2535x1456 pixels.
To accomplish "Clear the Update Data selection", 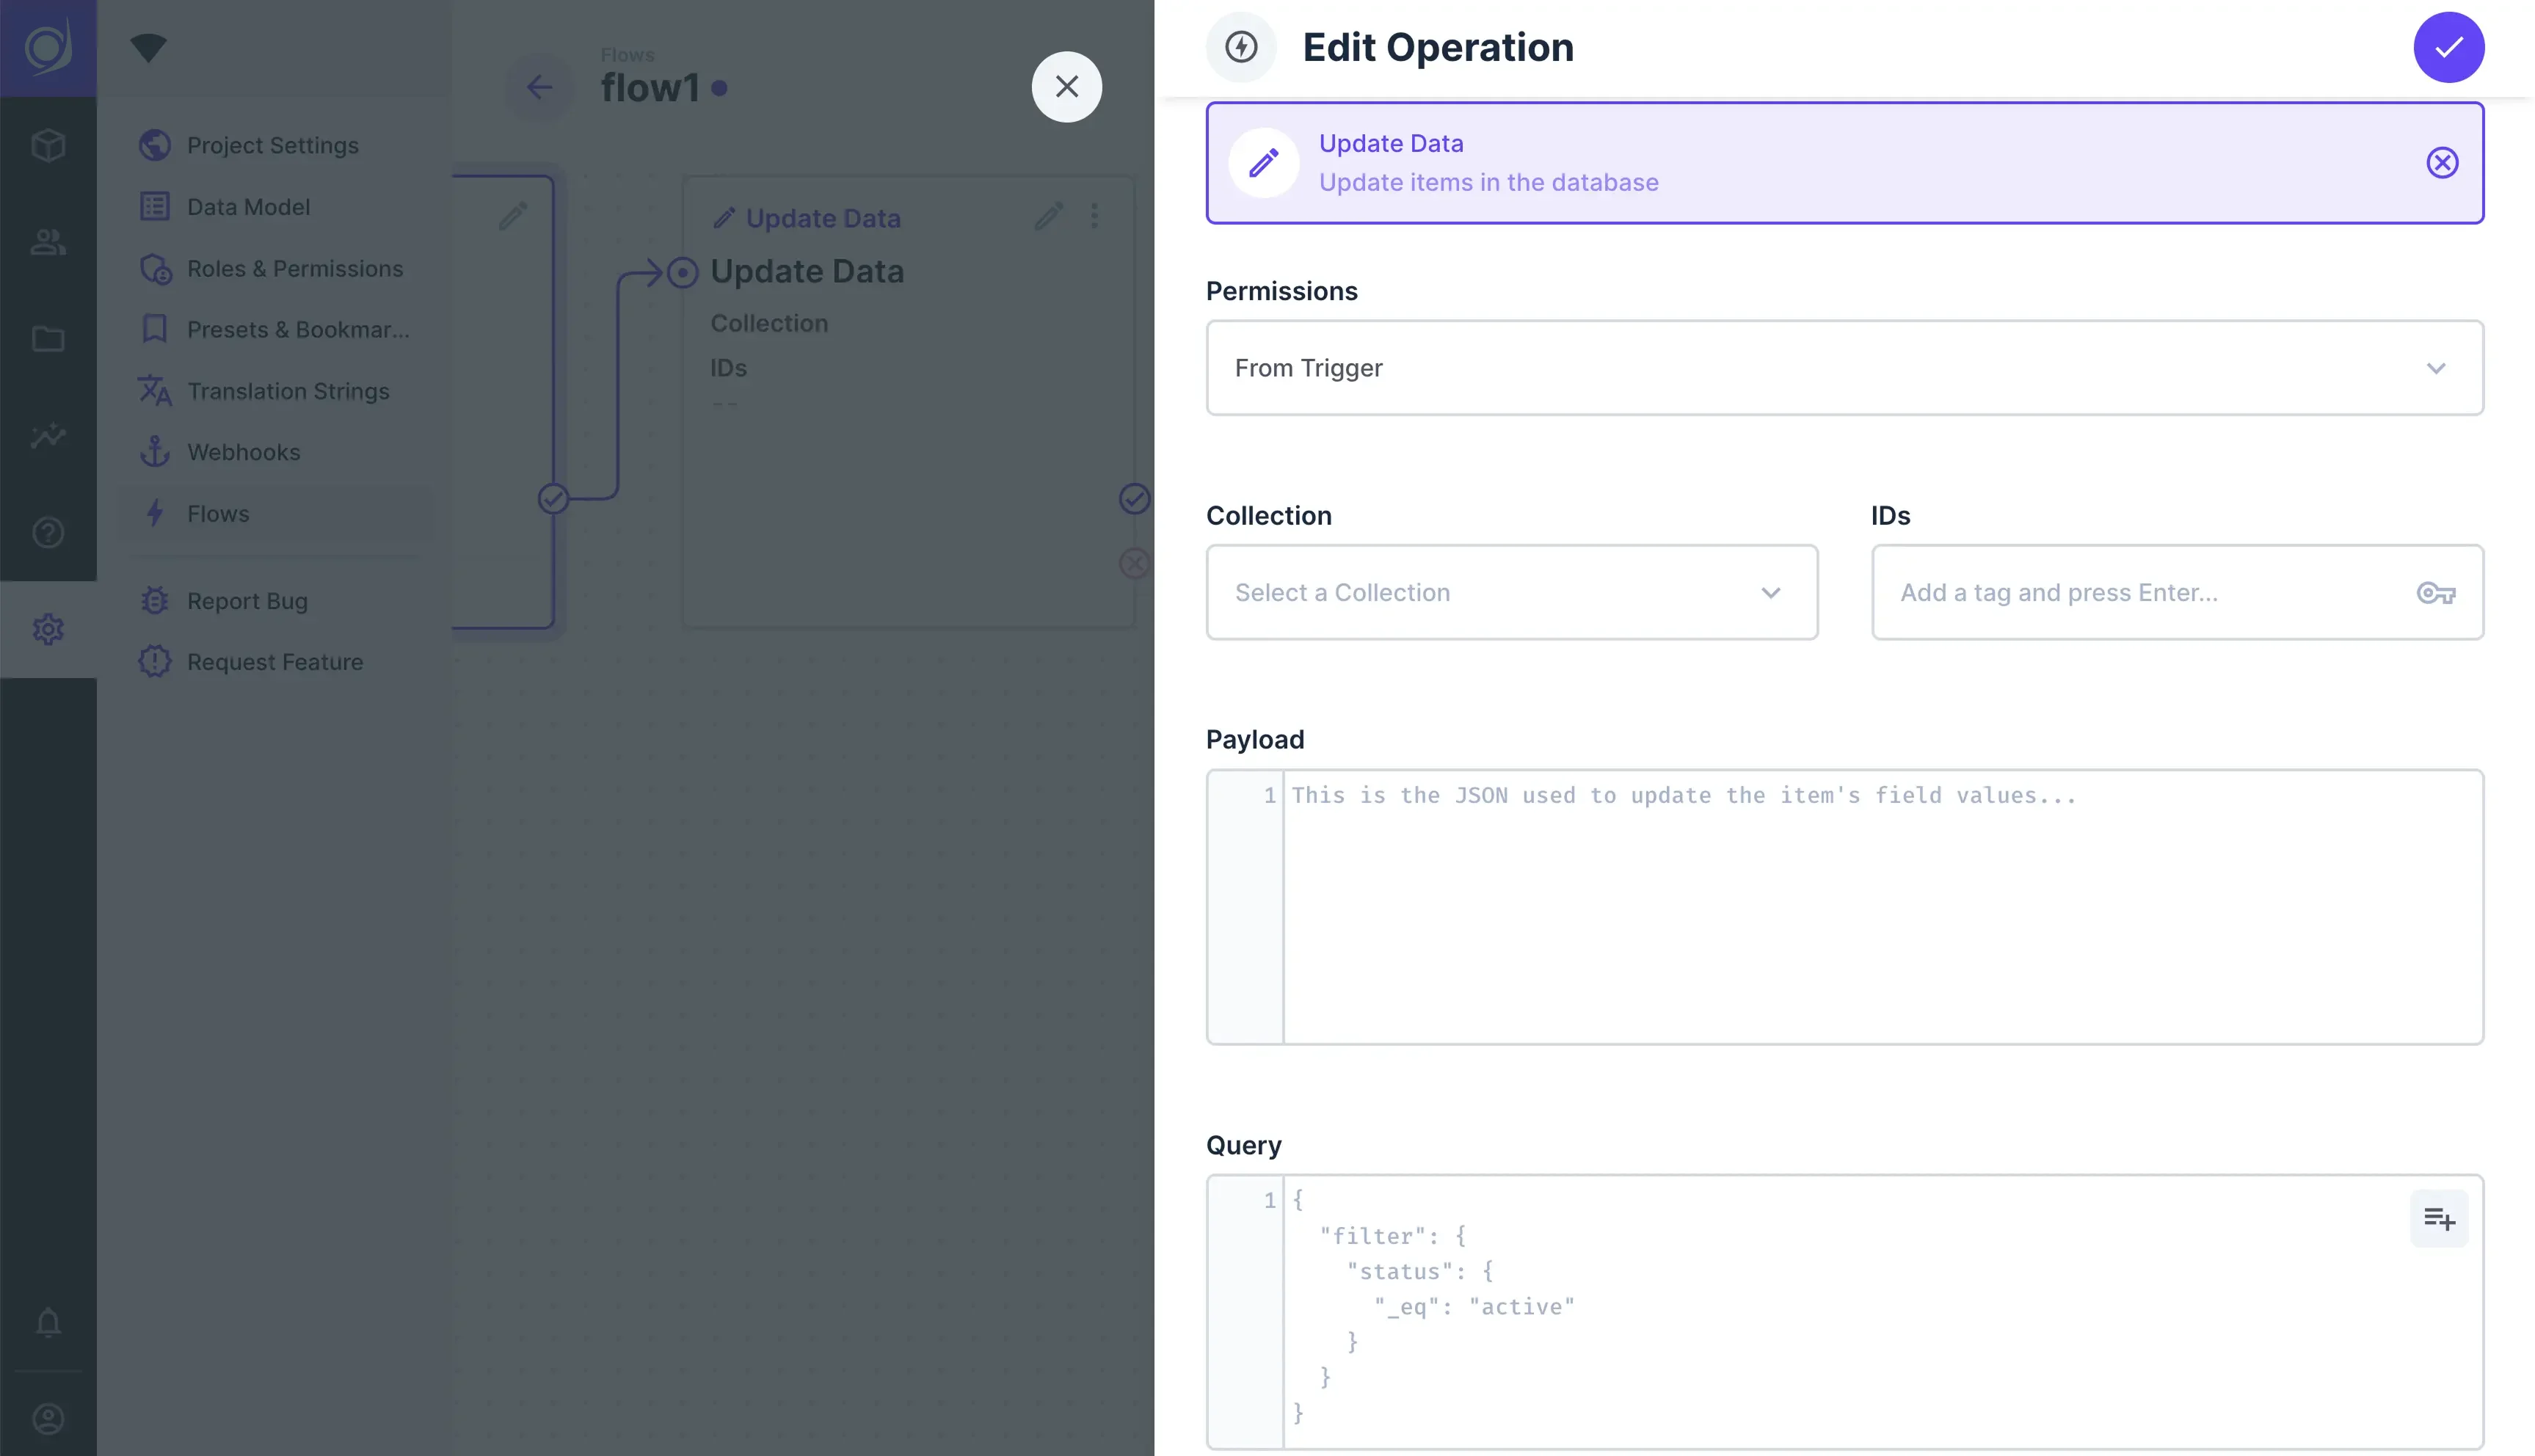I will (2441, 163).
